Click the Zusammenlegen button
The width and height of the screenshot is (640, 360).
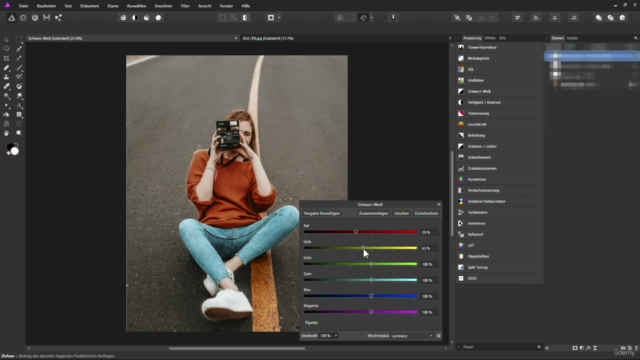point(373,213)
